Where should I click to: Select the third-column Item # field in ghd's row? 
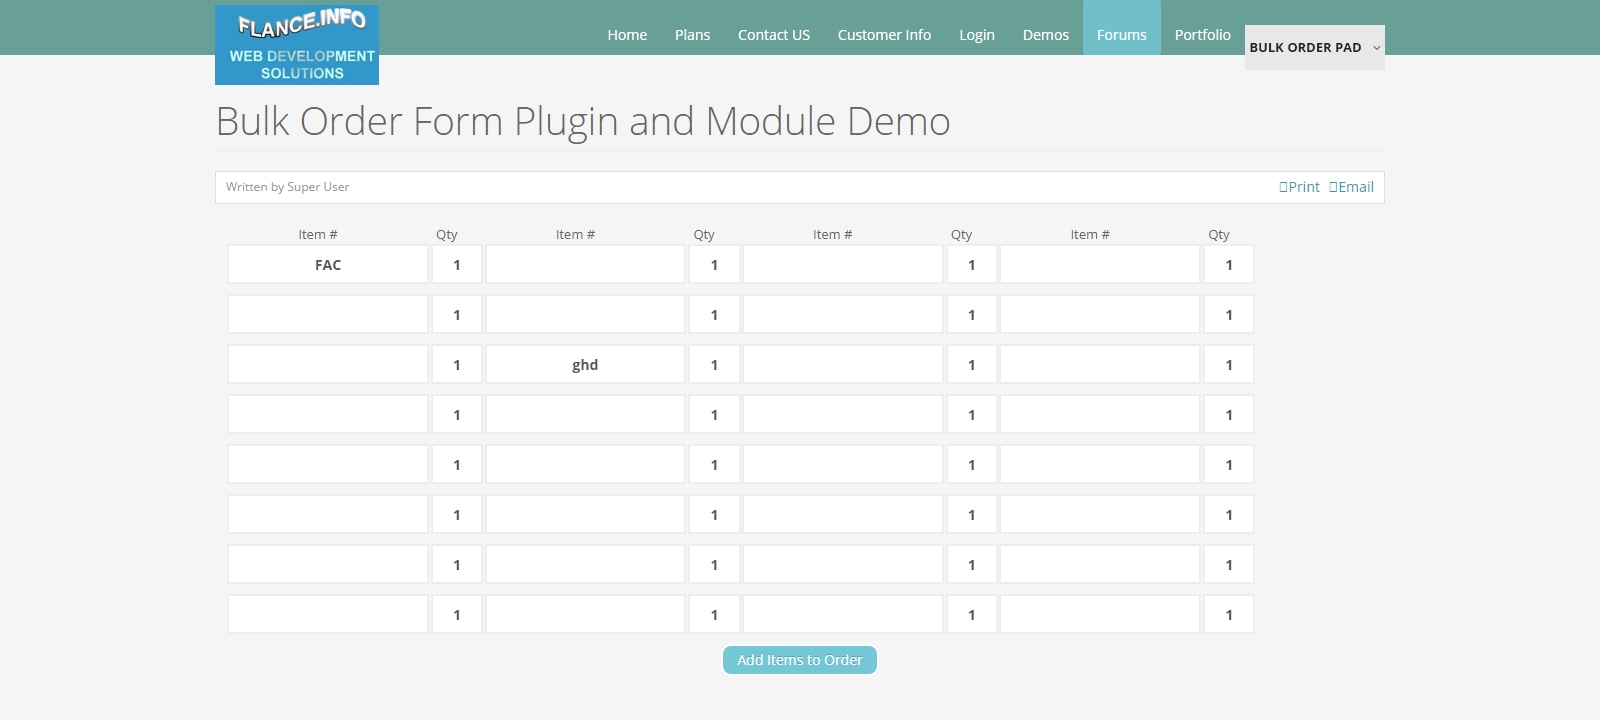point(843,365)
